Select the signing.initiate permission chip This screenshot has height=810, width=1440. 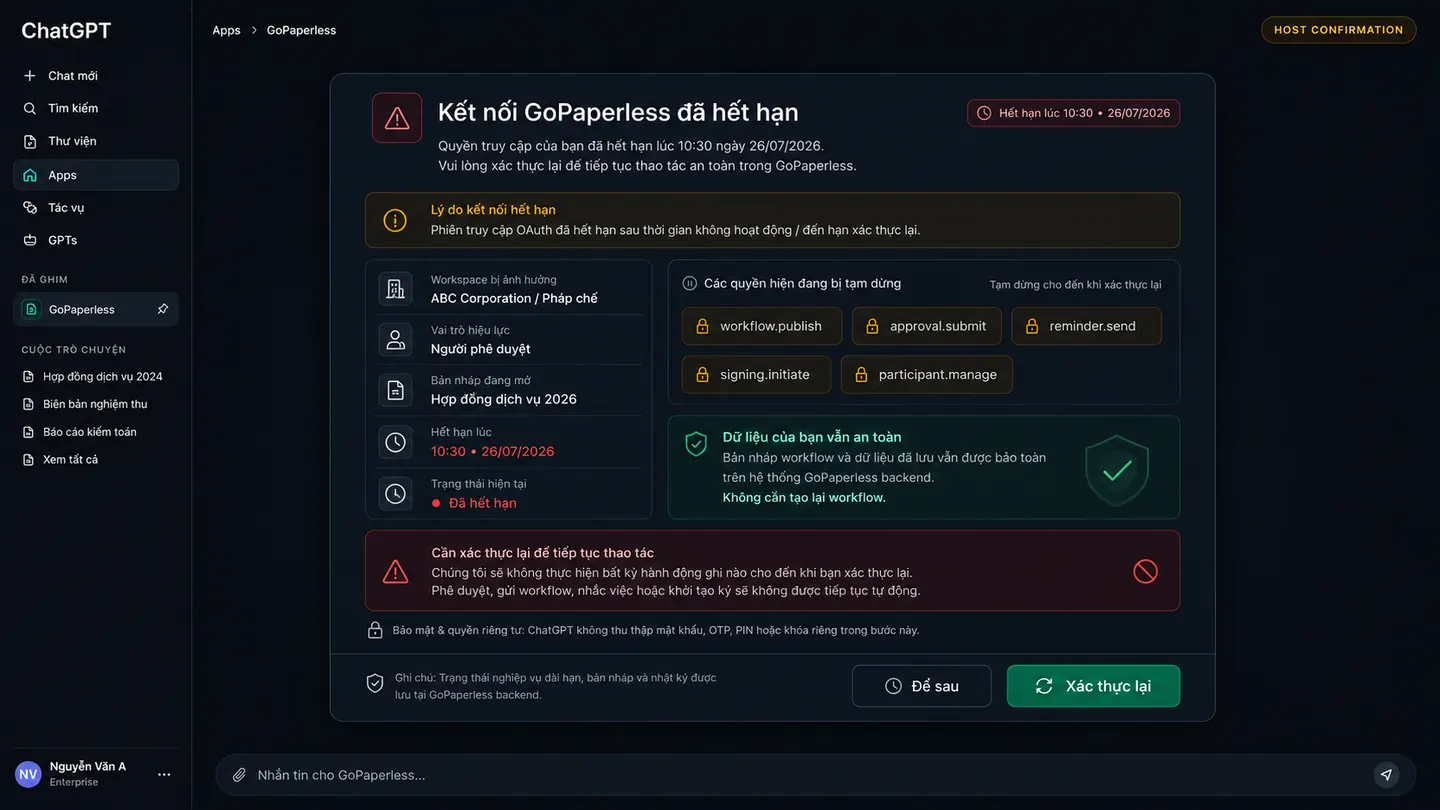click(x=756, y=374)
